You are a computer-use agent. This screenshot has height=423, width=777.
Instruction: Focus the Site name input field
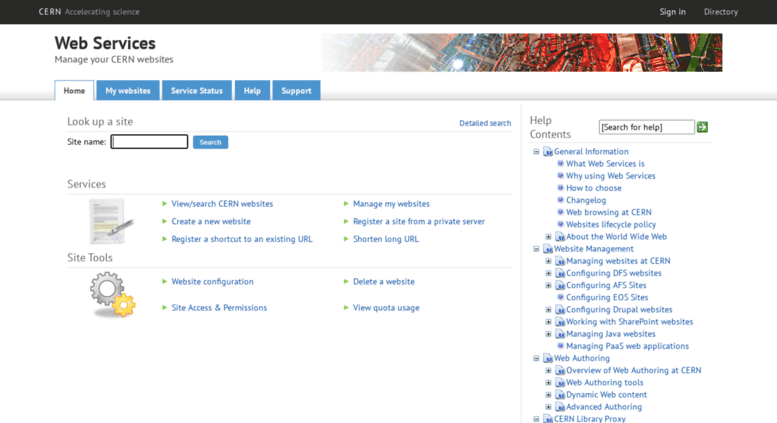tap(149, 142)
